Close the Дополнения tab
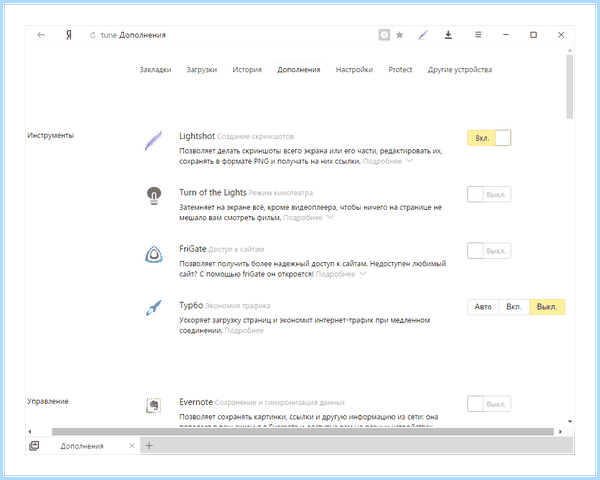Screen dimensions: 600x480 coord(132,446)
